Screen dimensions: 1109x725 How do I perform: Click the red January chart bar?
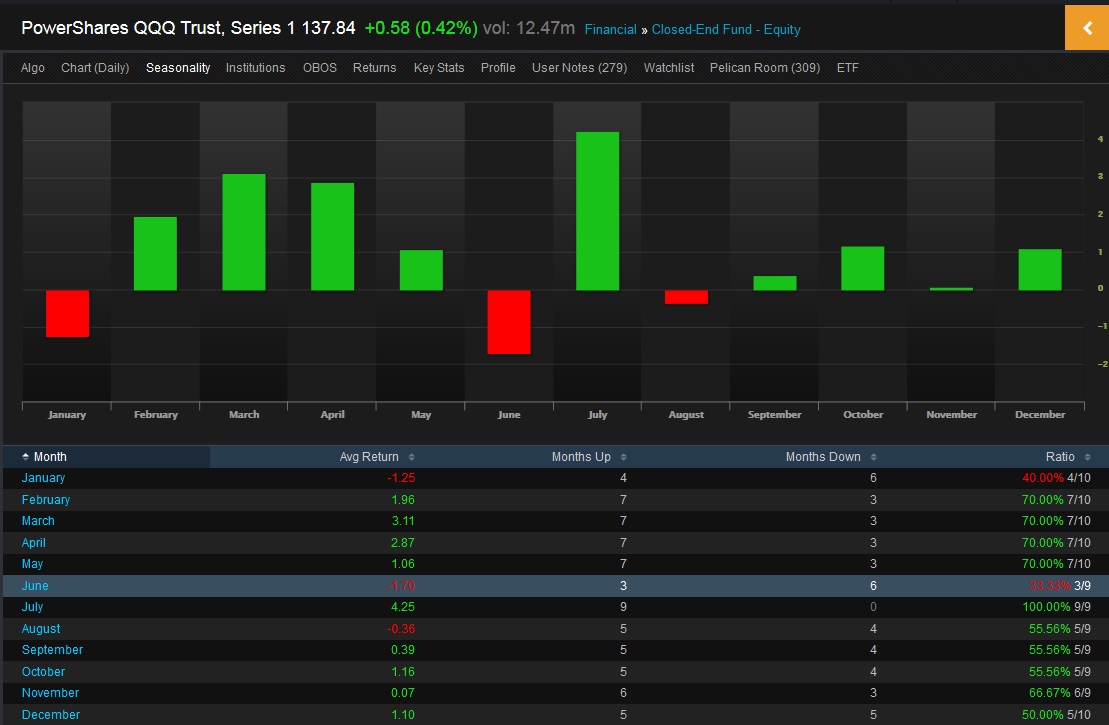[68, 313]
